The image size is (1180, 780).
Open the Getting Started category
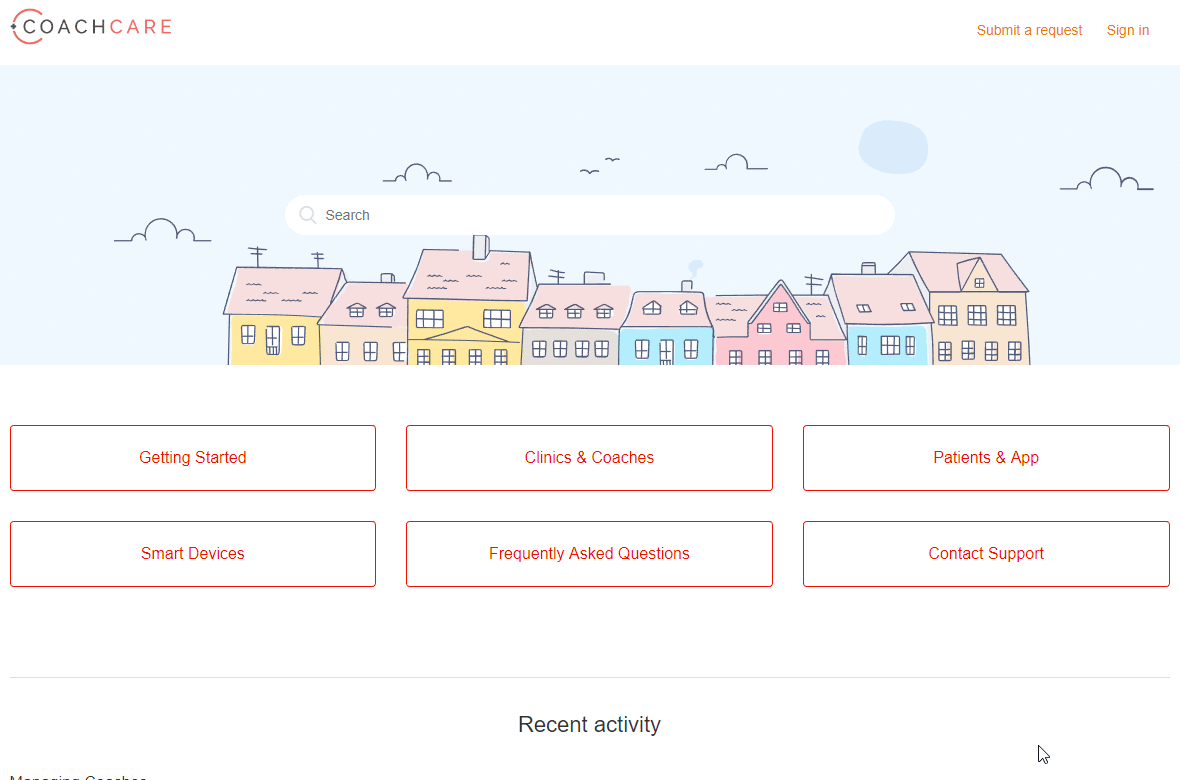point(193,458)
